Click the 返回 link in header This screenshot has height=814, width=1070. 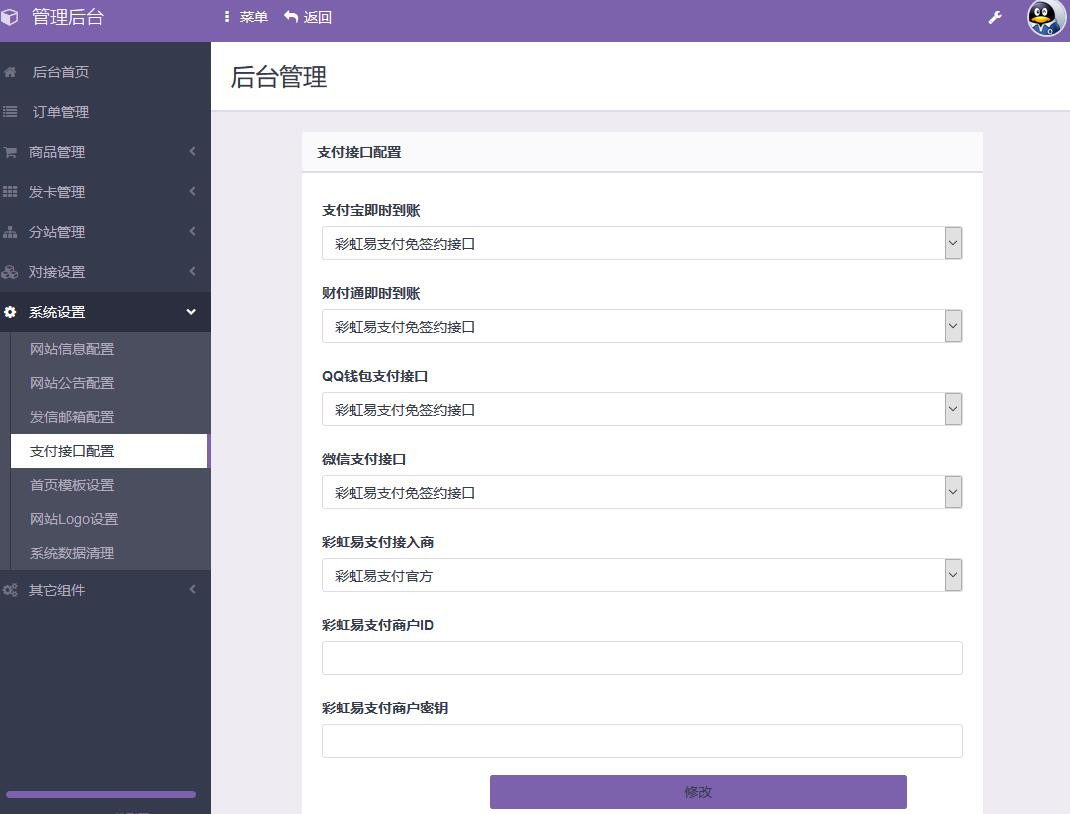pos(308,17)
